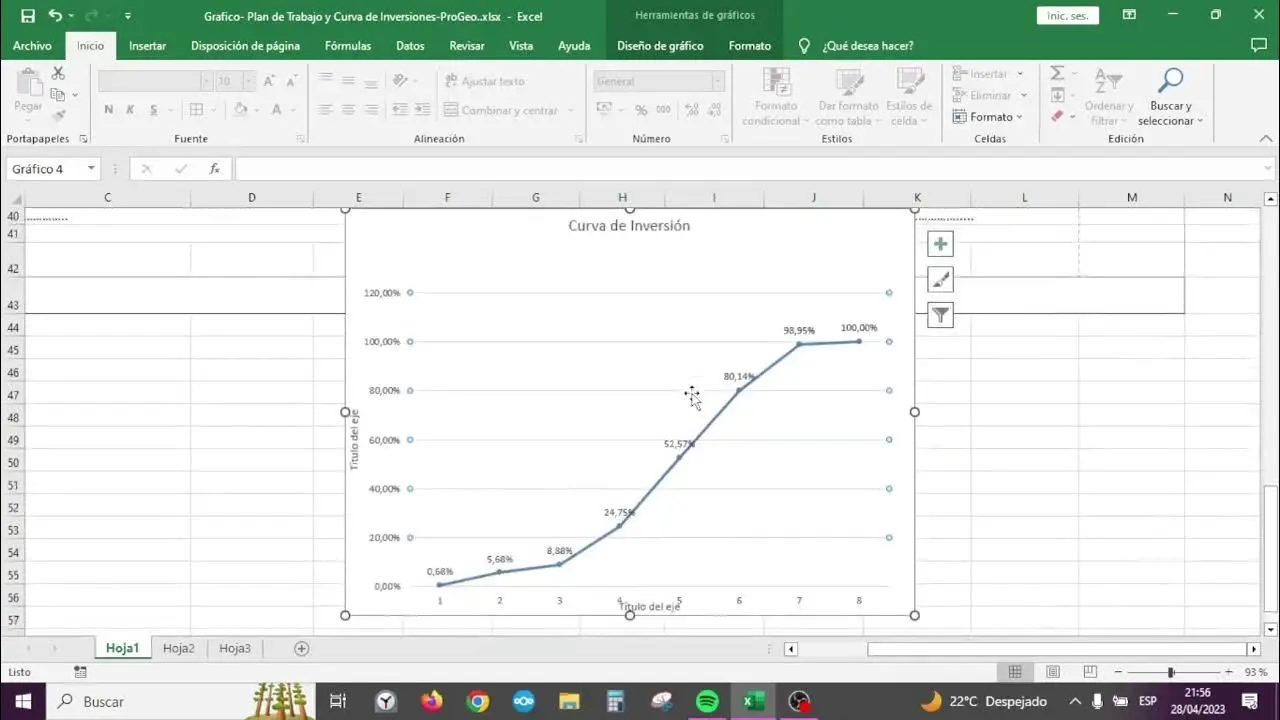Open the Datos ribbon tab
The width and height of the screenshot is (1280, 720).
(410, 46)
